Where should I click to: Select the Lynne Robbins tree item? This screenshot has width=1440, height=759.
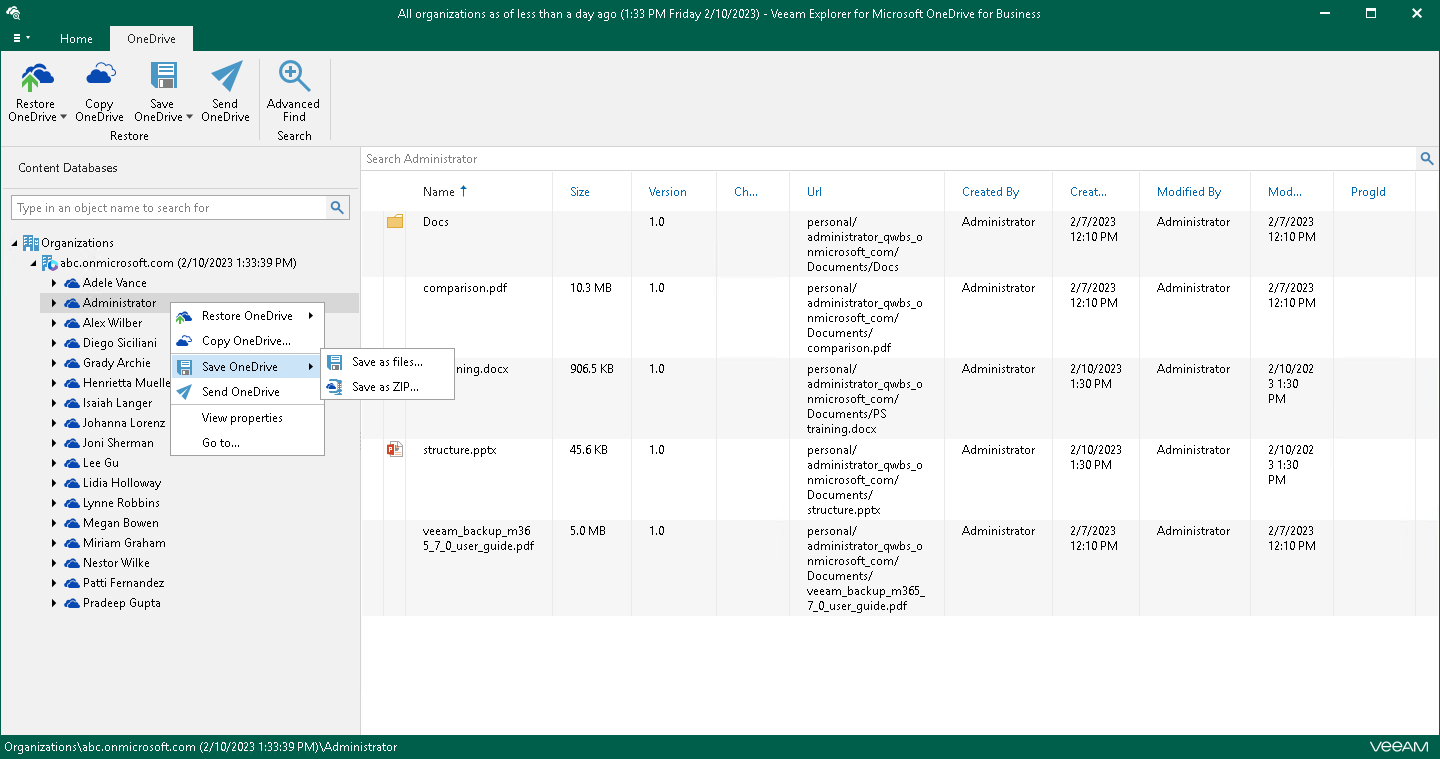coord(121,503)
